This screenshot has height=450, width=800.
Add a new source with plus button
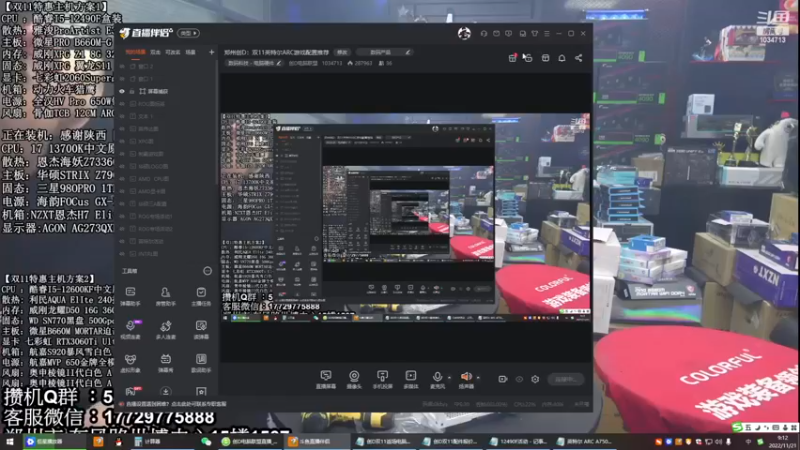tap(211, 52)
